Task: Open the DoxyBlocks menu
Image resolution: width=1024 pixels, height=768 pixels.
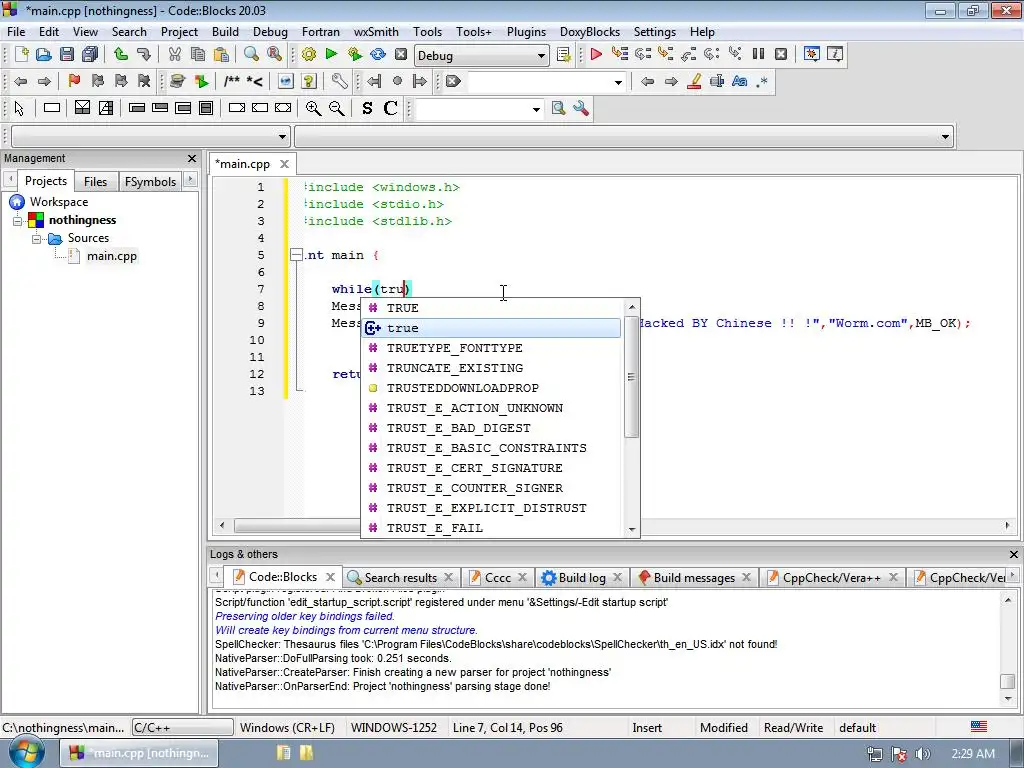Action: pyautogui.click(x=590, y=31)
